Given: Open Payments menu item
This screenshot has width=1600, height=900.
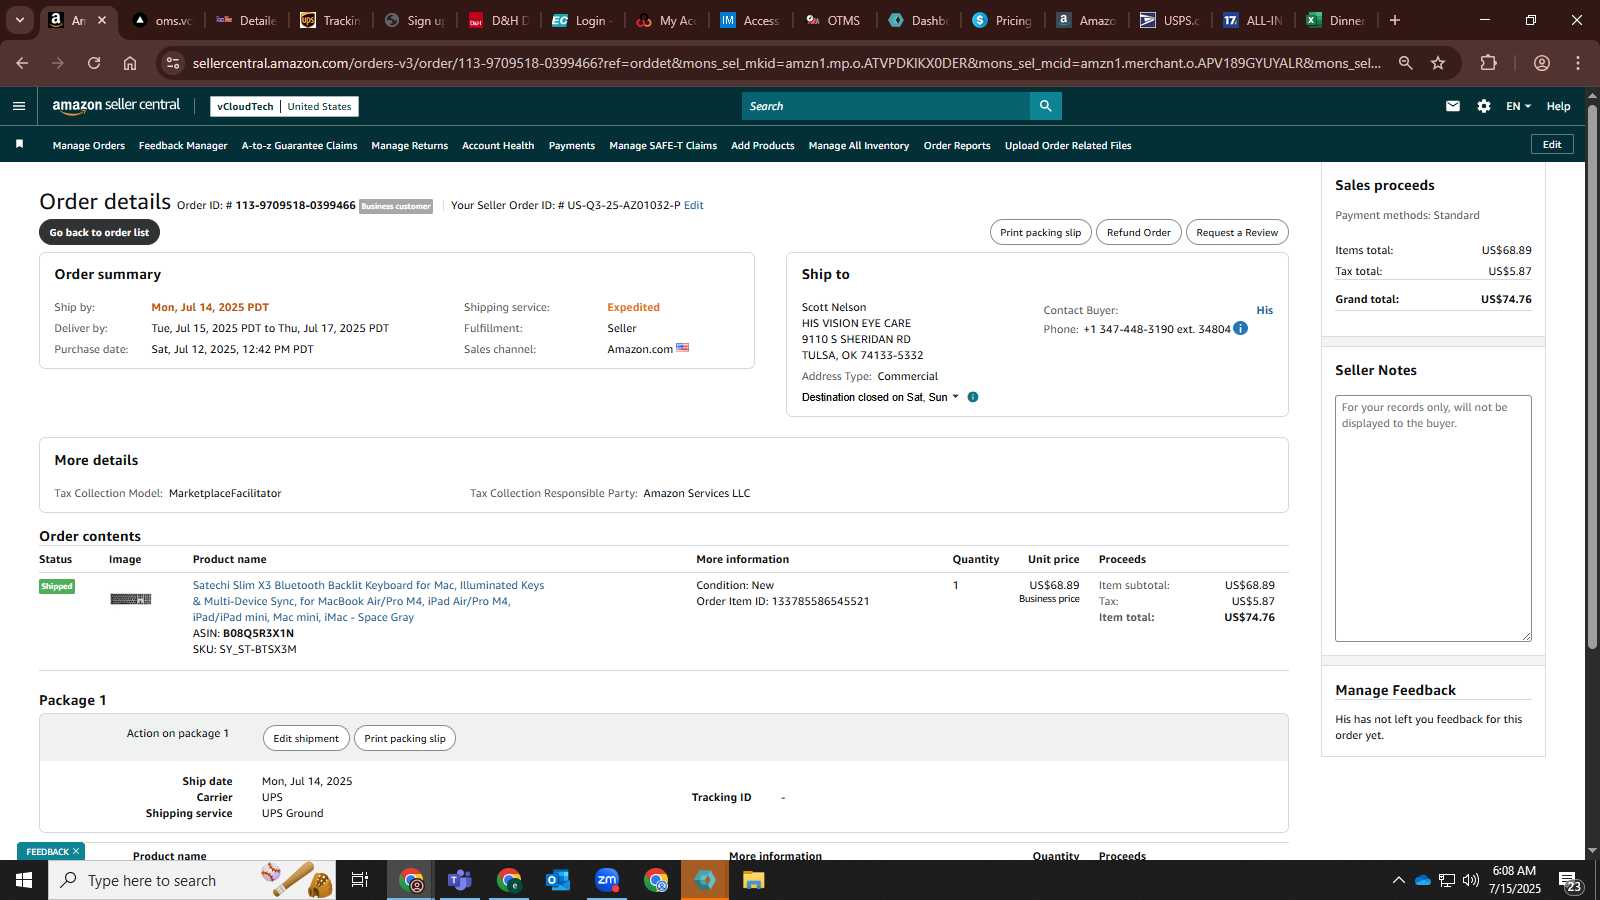Looking at the screenshot, I should coord(572,146).
